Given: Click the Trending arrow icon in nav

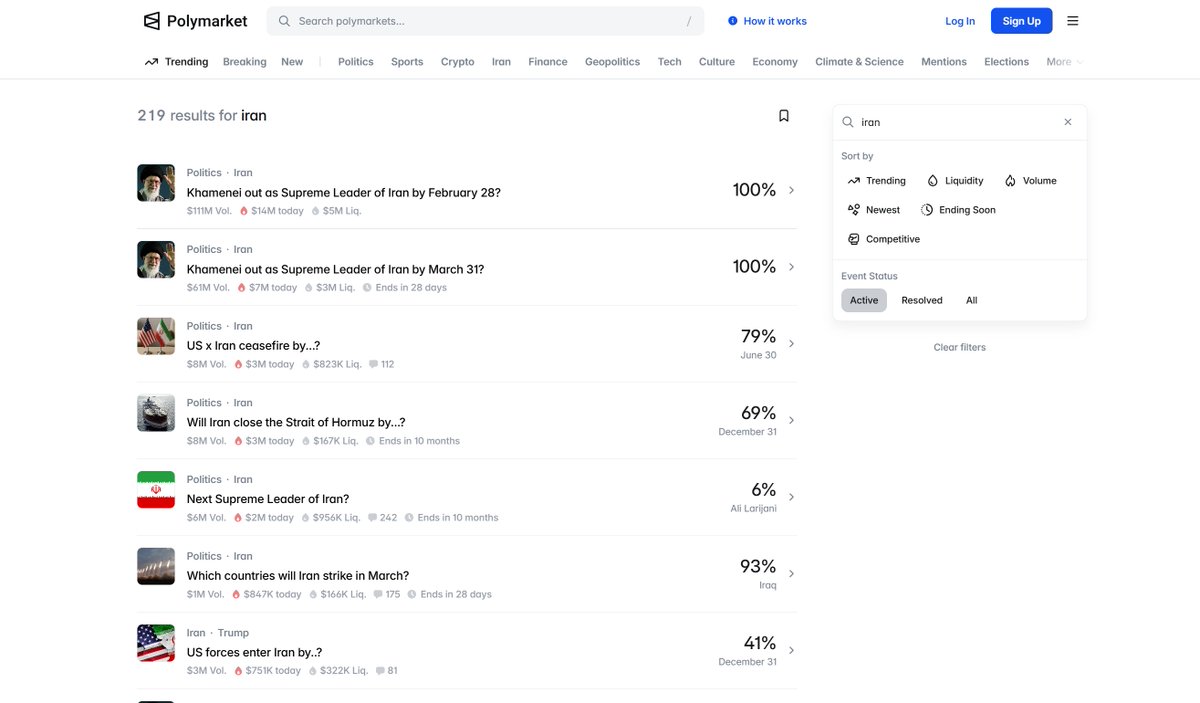Looking at the screenshot, I should (151, 62).
